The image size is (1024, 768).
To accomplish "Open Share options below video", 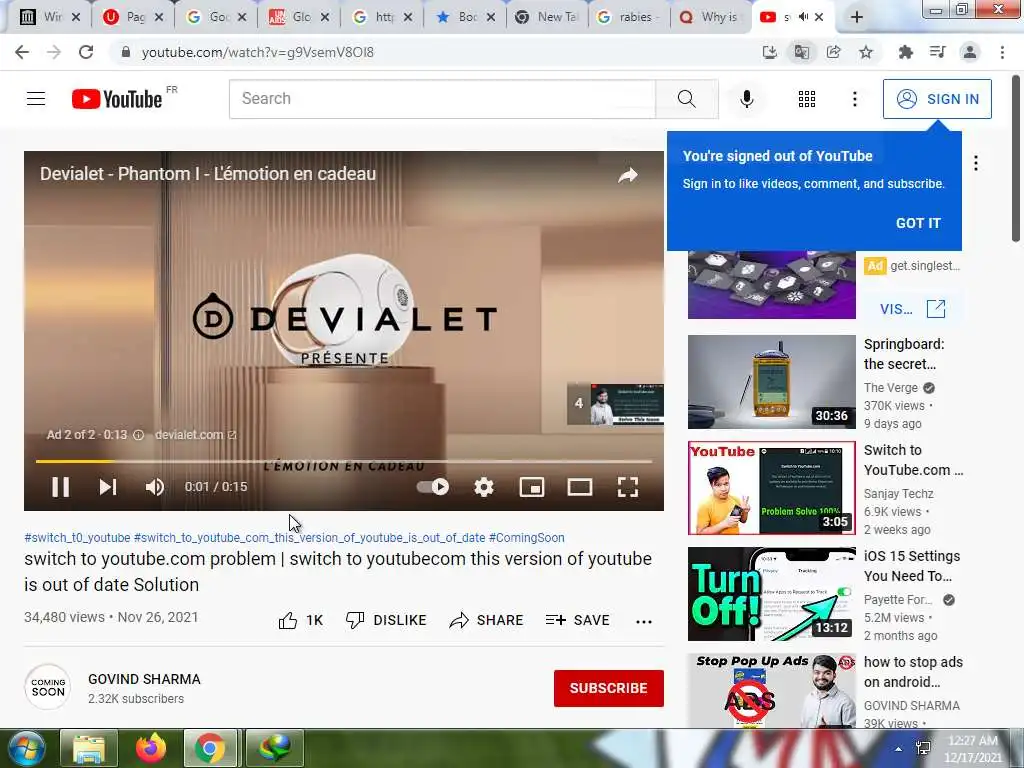I will (x=487, y=620).
